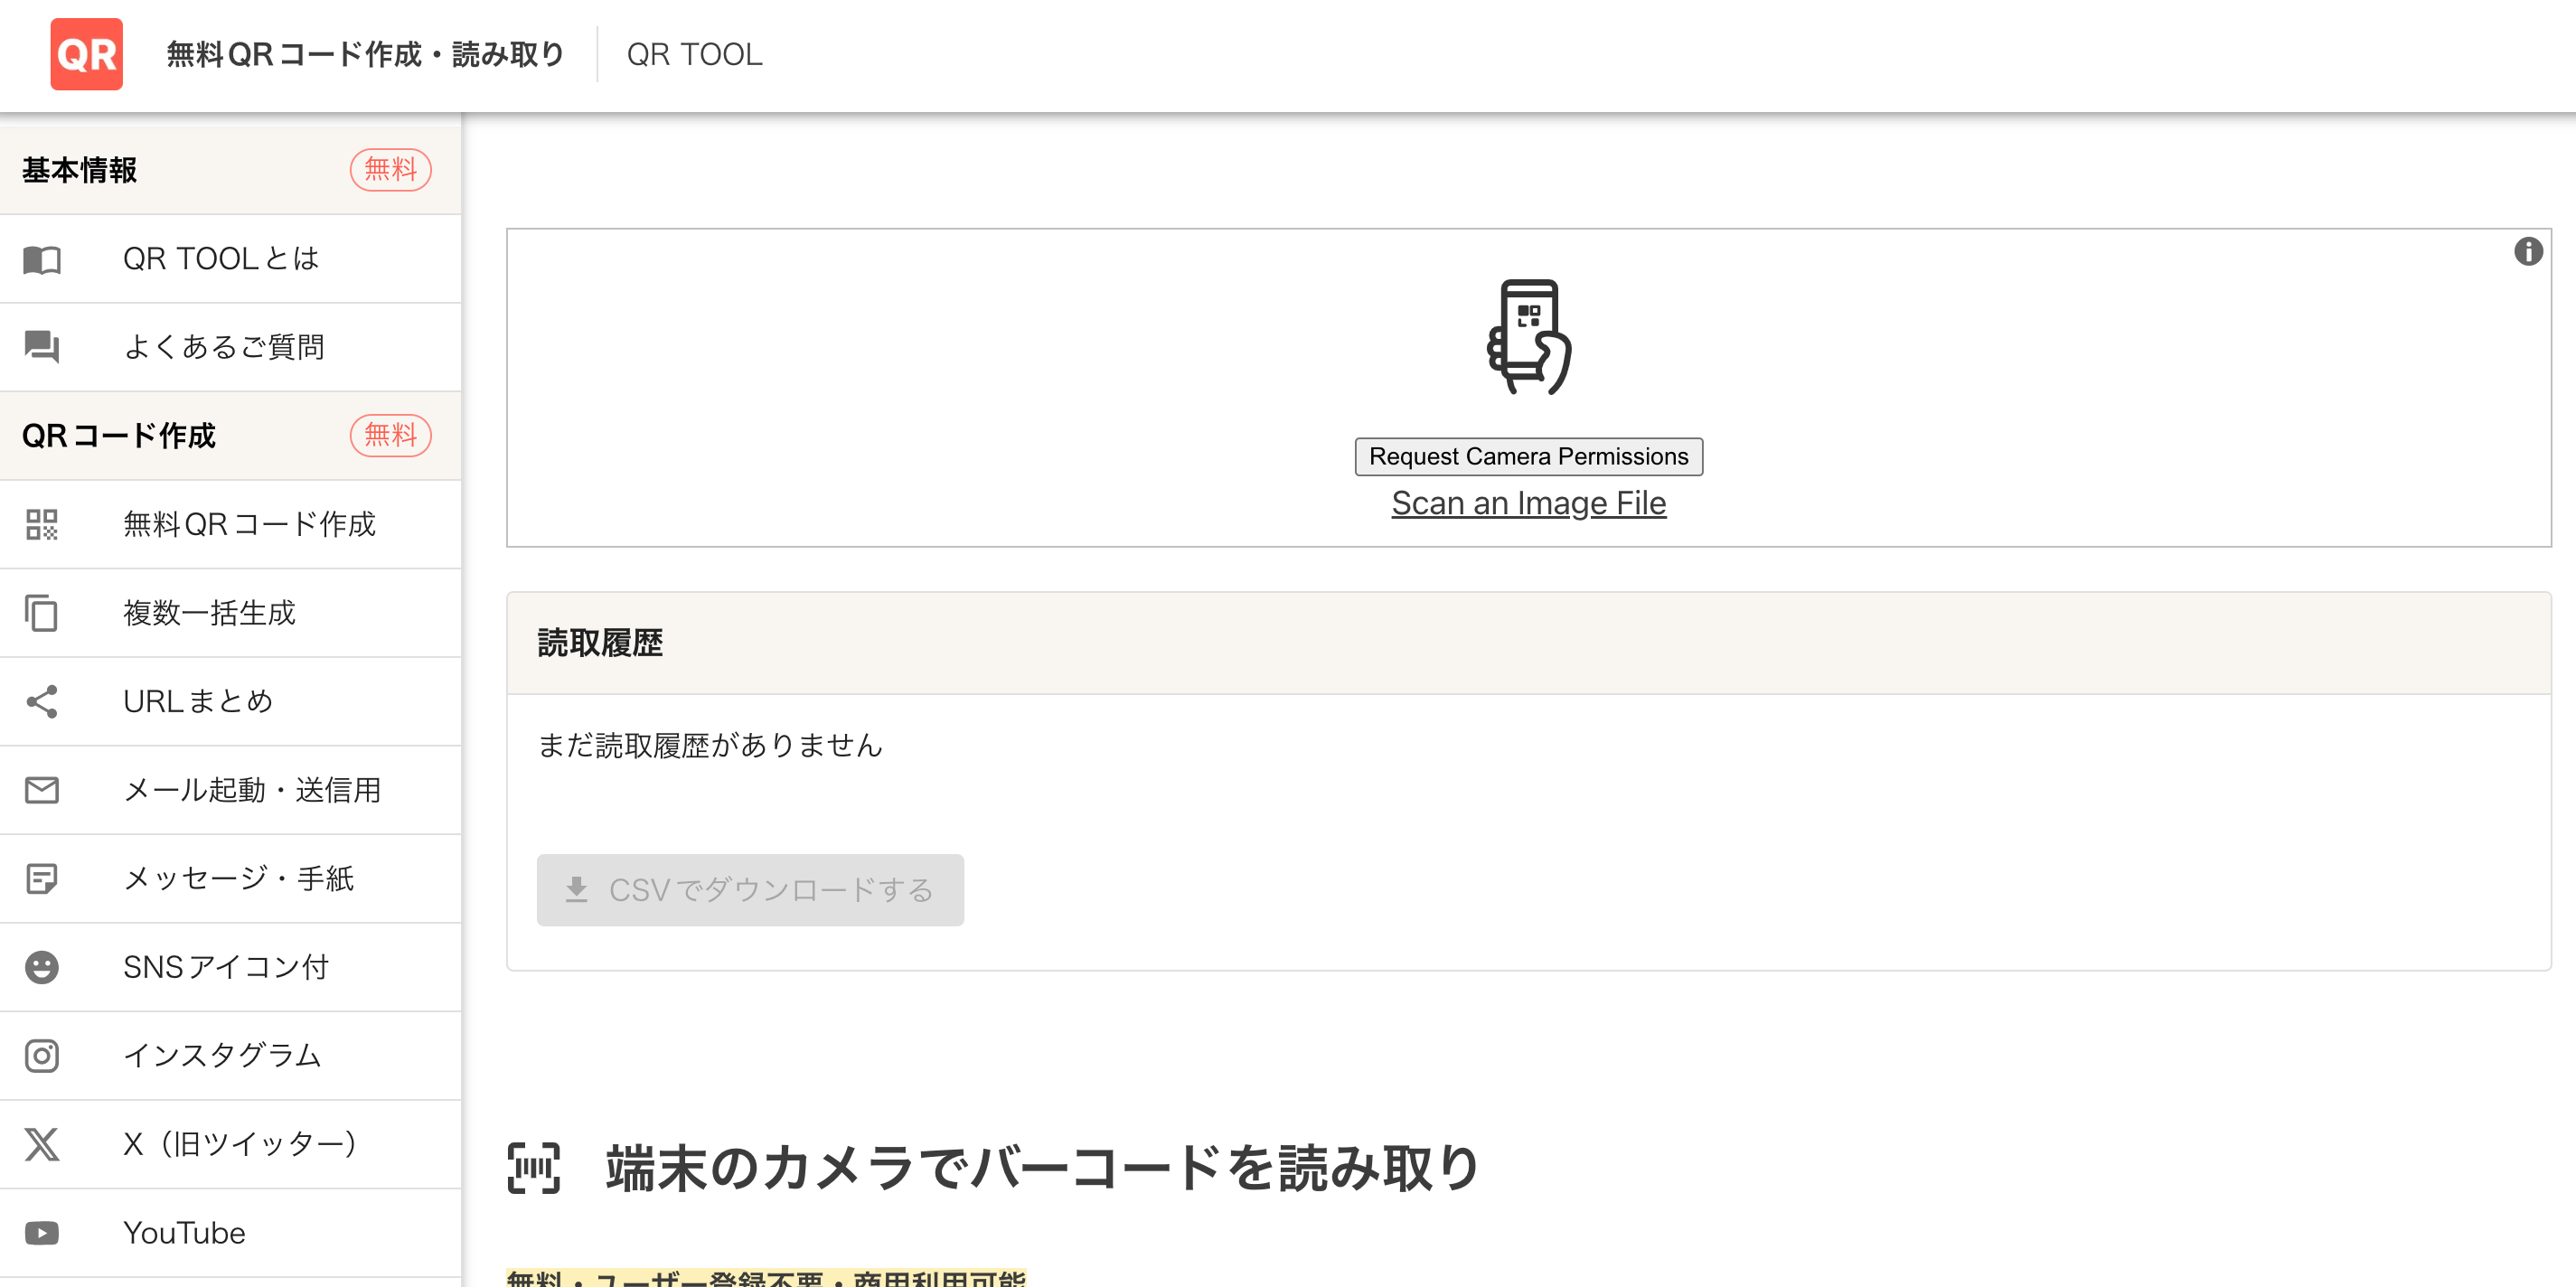
Task: Click the 読取履歴 section header
Action: (x=600, y=643)
